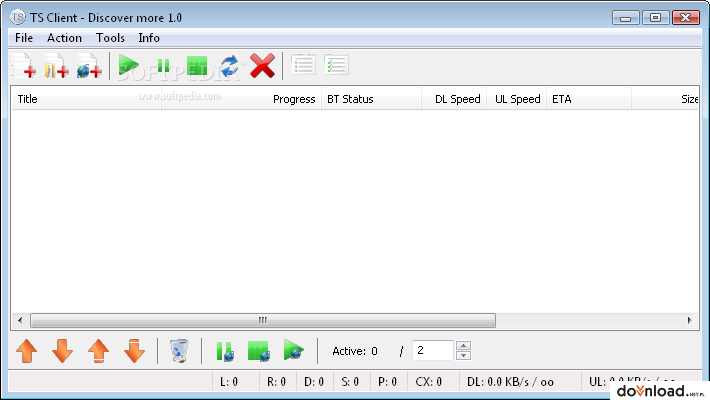Add torrents from a folder
The width and height of the screenshot is (710, 400).
(56, 66)
